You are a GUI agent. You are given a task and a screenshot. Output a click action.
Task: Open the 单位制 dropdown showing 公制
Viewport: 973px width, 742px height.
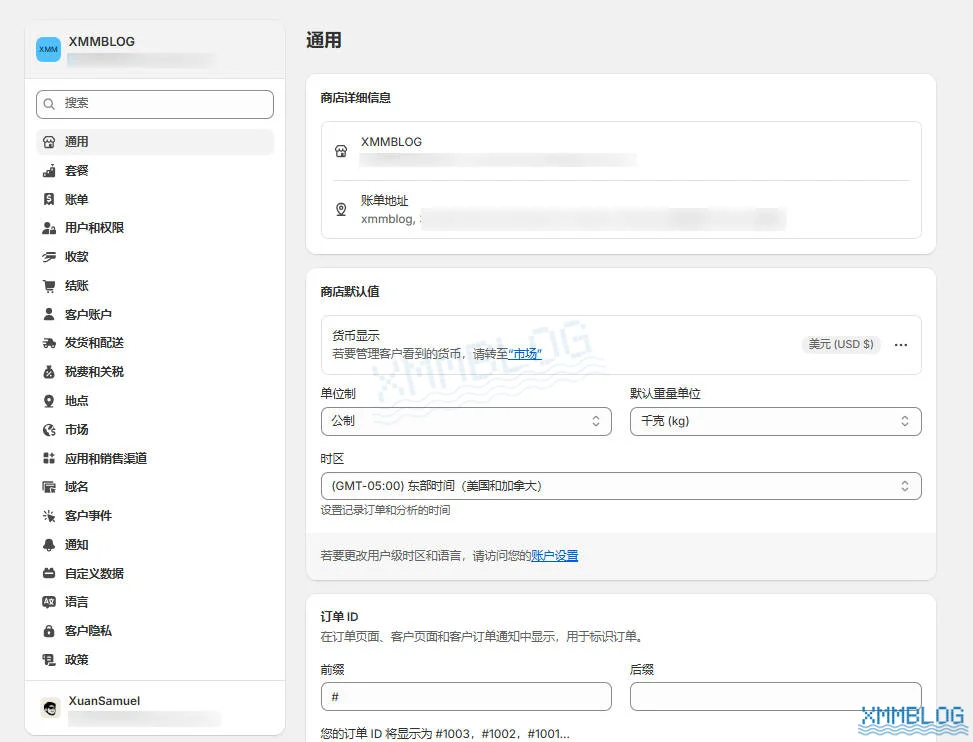(x=466, y=421)
